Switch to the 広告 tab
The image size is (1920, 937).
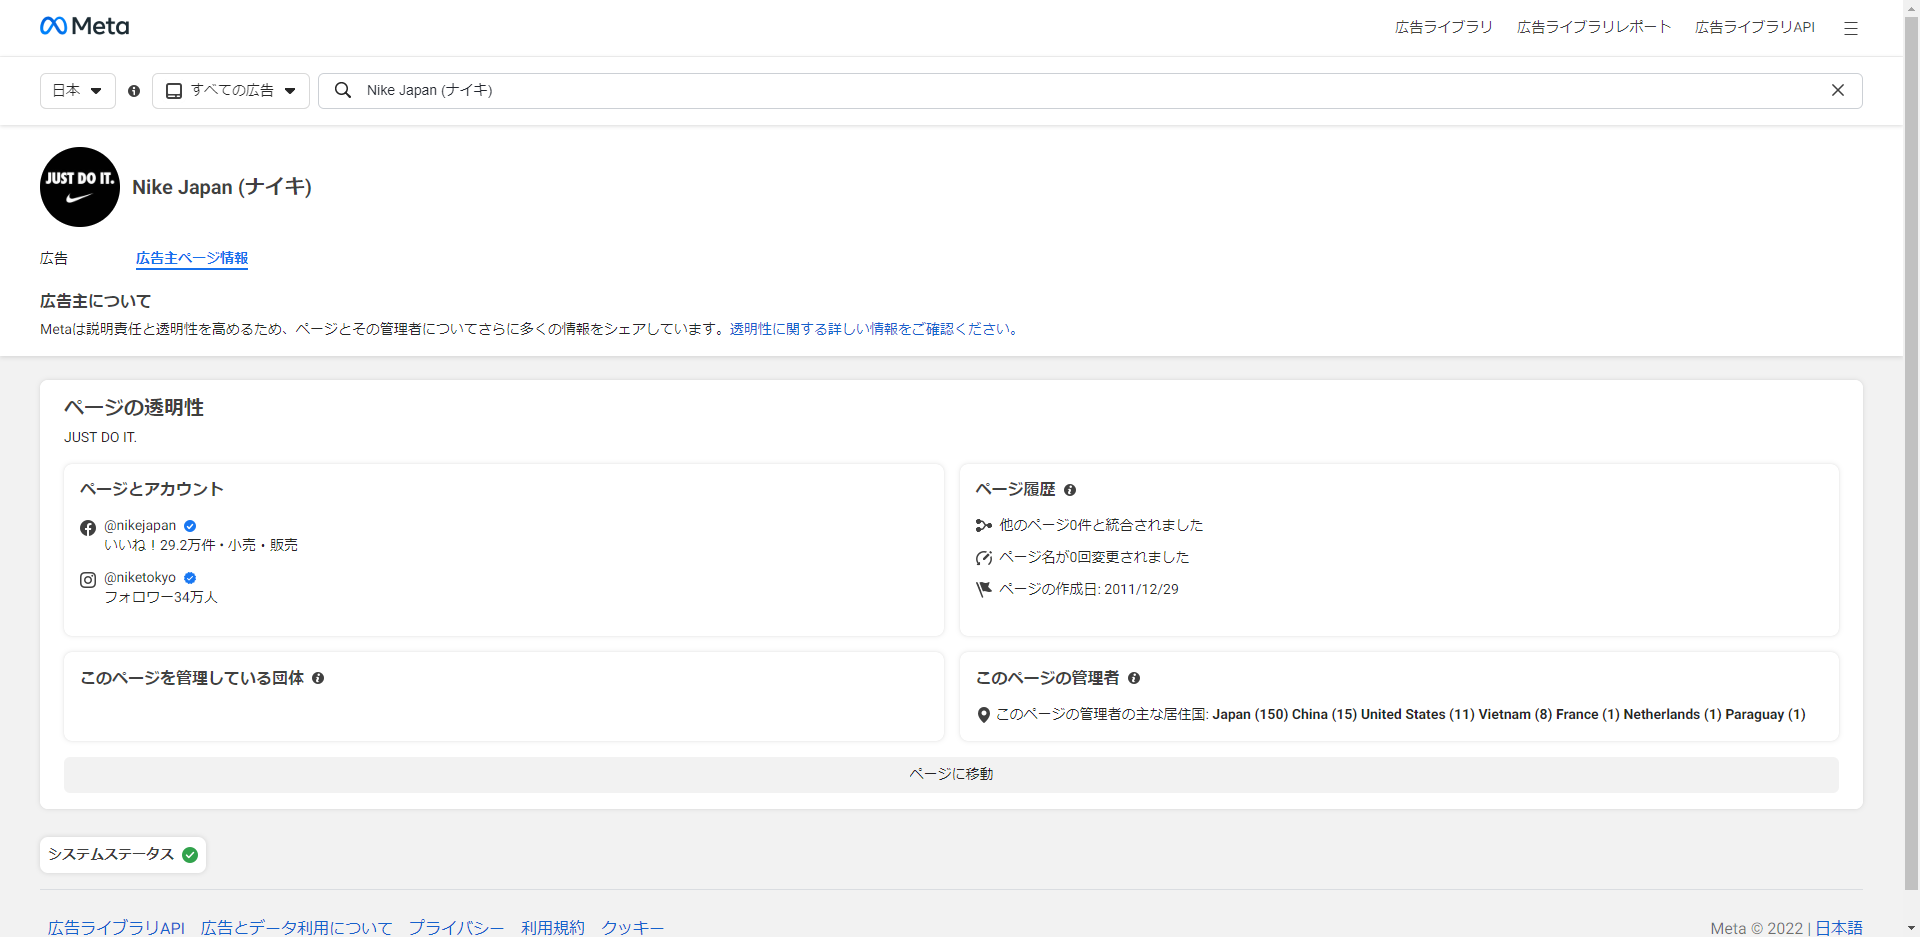tap(54, 258)
